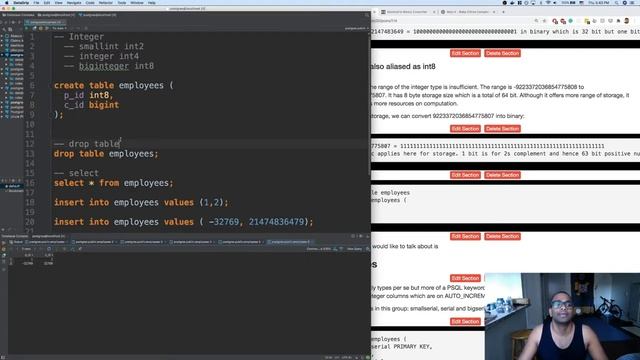The width and height of the screenshot is (640, 360).
Task: Click the -32769 cell in results grid
Action: coord(28,264)
